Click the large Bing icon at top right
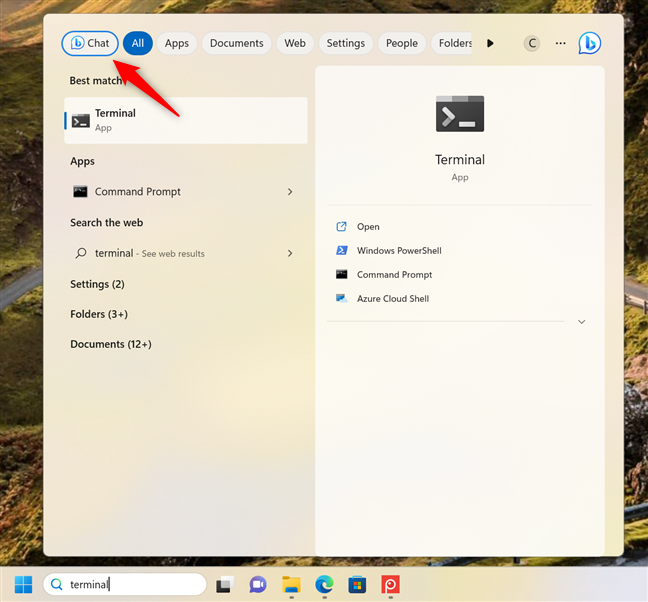Image resolution: width=648 pixels, height=602 pixels. point(589,43)
